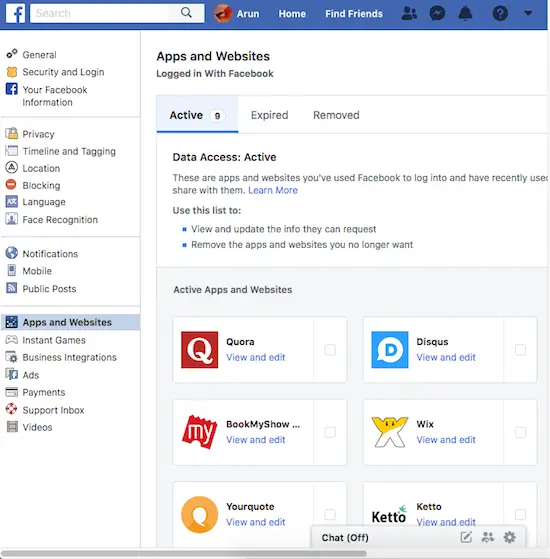Click the Notifications globe icon
550x559 pixels.
[x=12, y=253]
